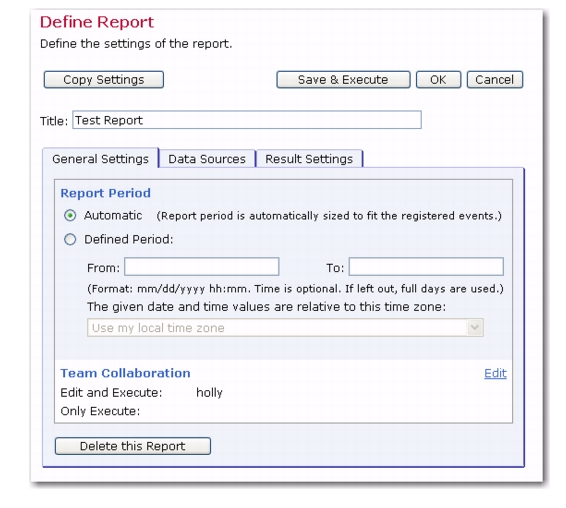Cancel the report definition

[495, 79]
